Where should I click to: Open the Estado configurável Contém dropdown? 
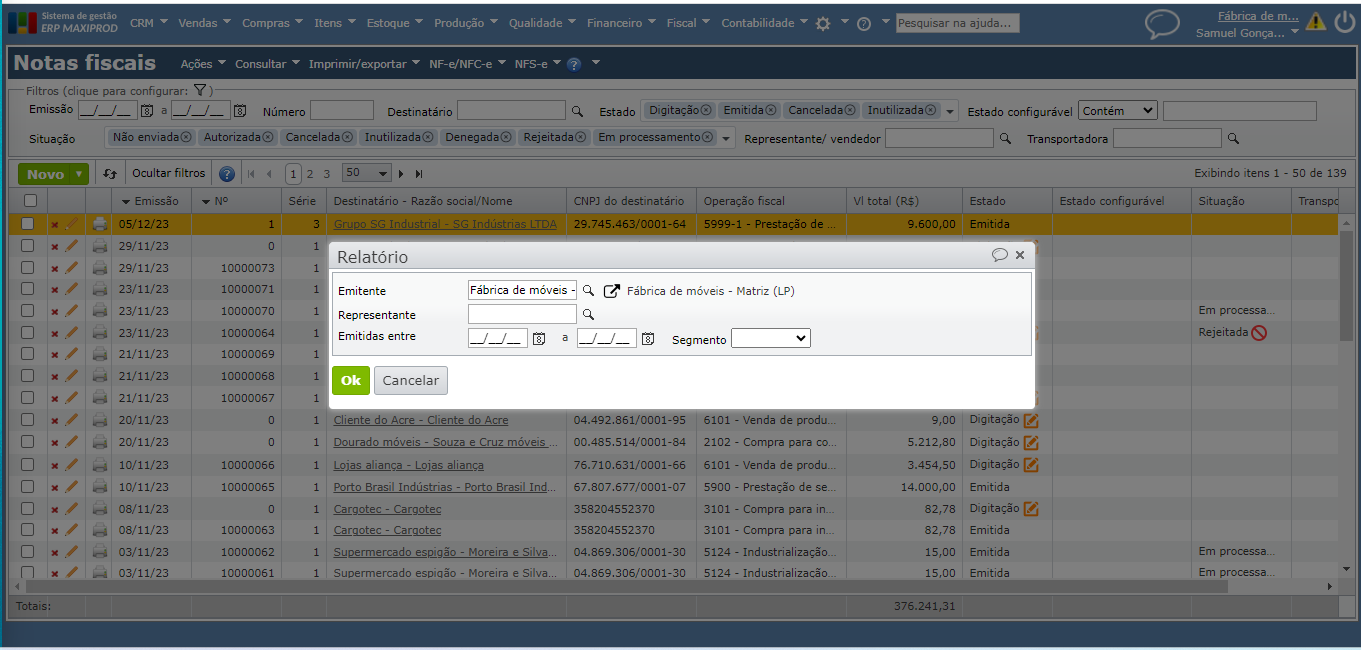[x=1117, y=111]
